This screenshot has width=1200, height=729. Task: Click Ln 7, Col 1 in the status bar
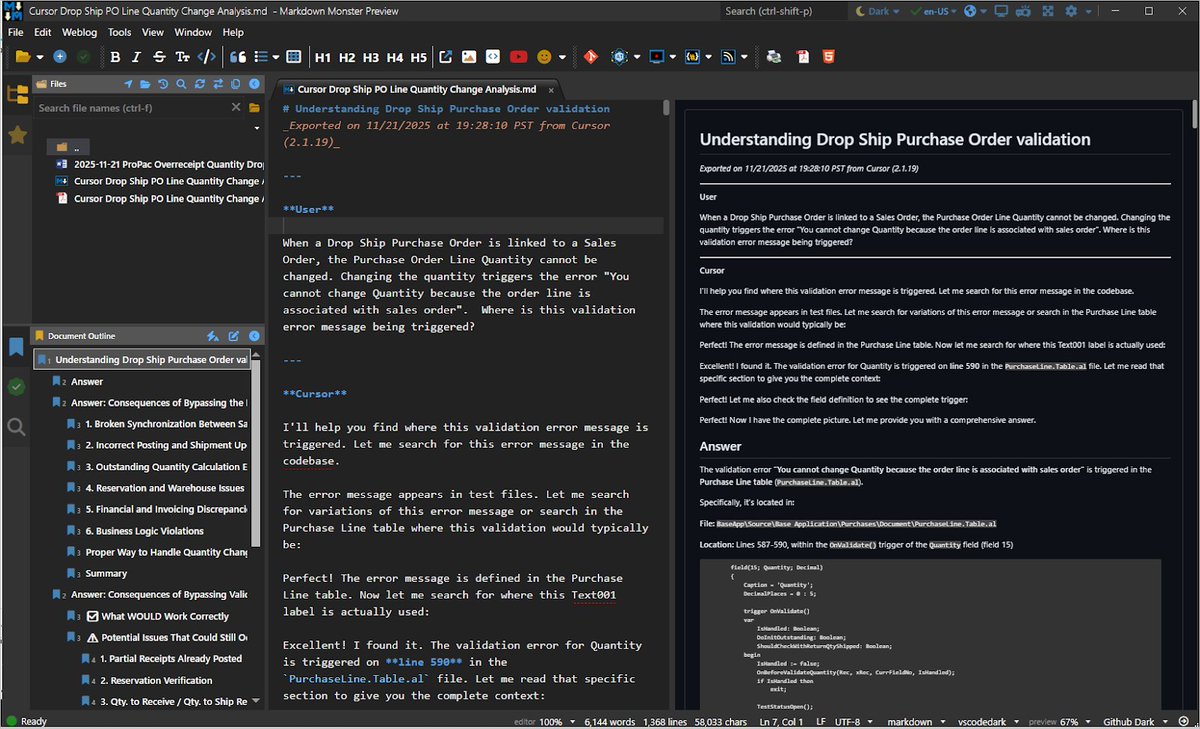780,721
